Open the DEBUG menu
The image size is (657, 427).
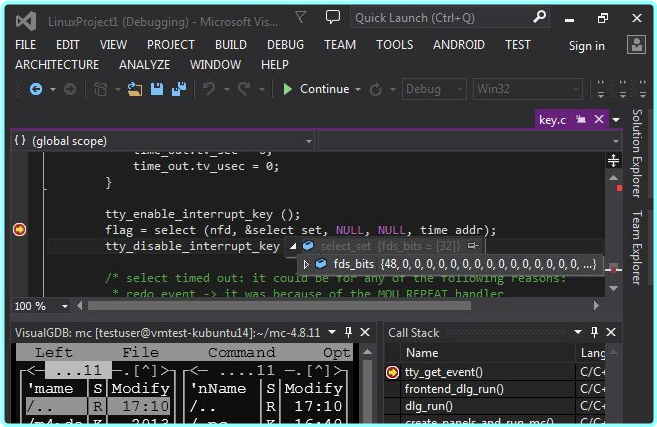(285, 45)
